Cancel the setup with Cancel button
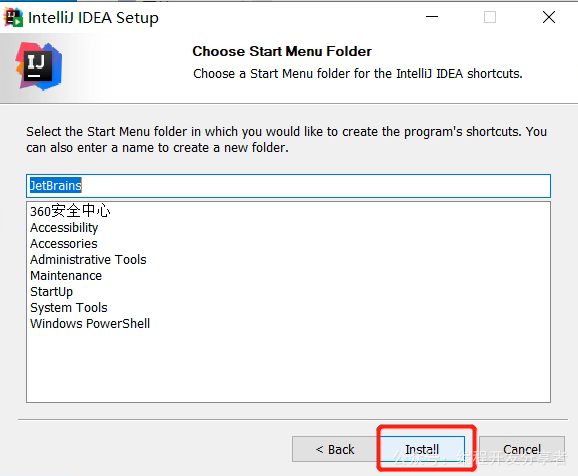Image resolution: width=578 pixels, height=476 pixels. click(522, 449)
